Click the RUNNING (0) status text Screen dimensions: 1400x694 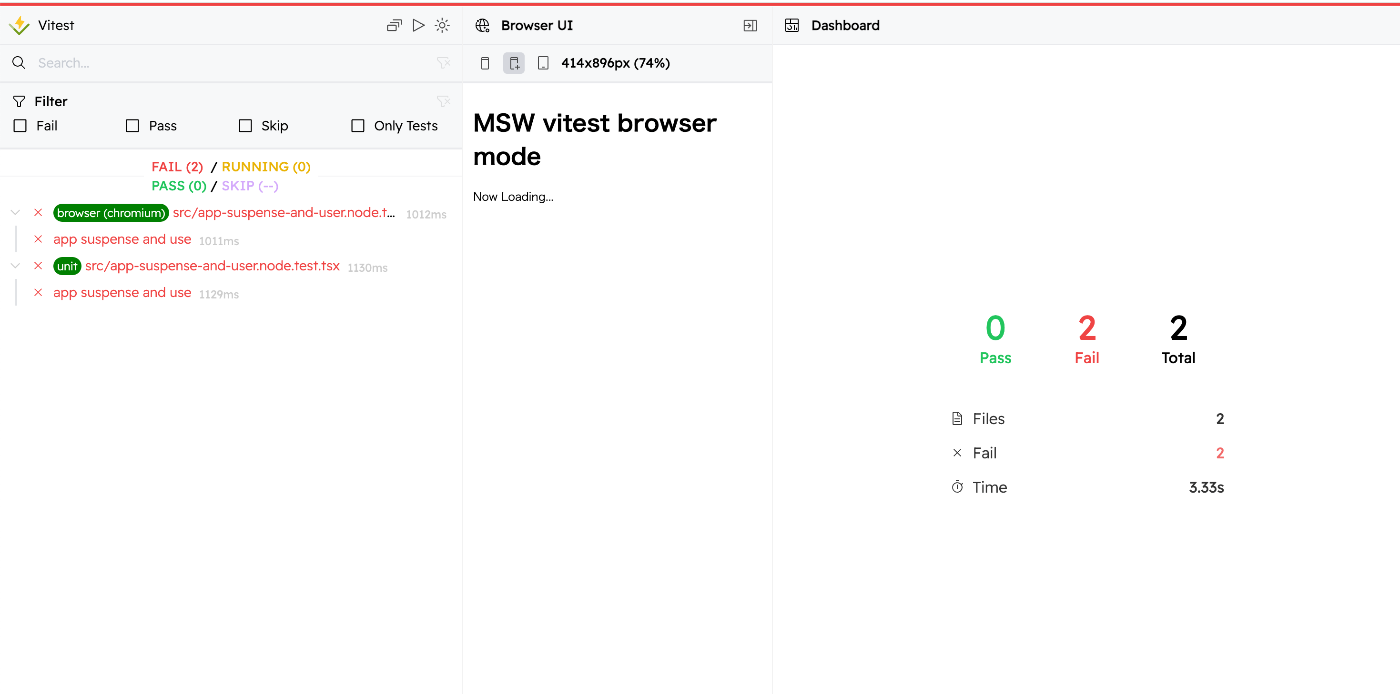tap(266, 167)
